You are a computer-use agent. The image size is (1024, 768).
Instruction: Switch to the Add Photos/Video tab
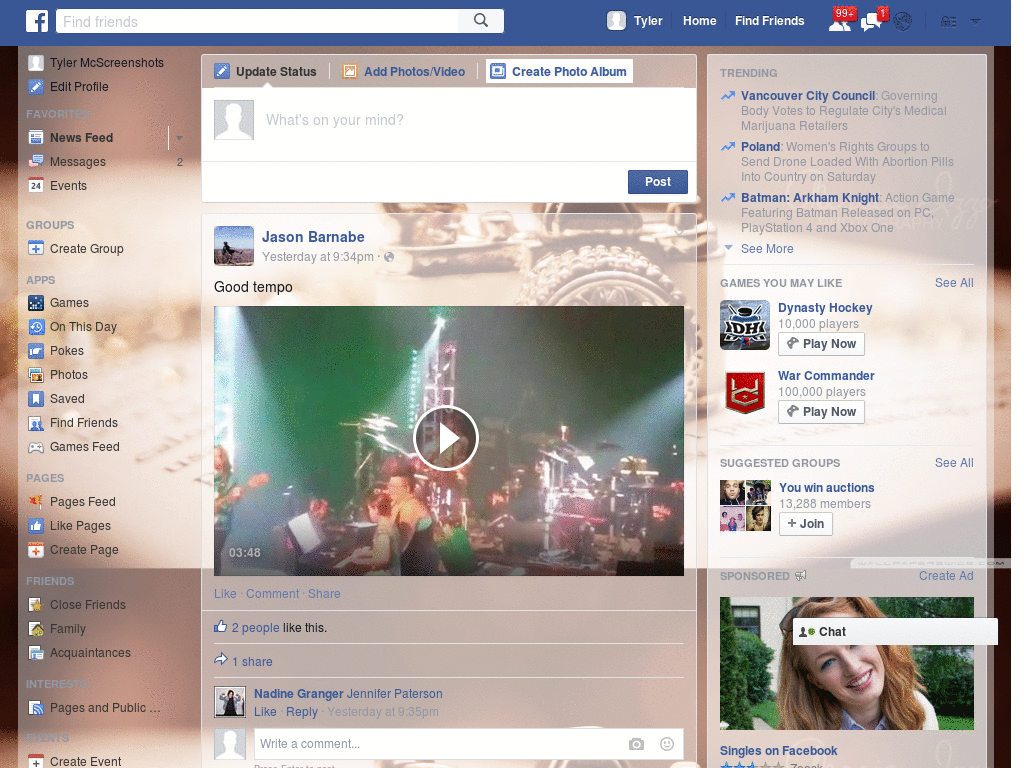405,71
